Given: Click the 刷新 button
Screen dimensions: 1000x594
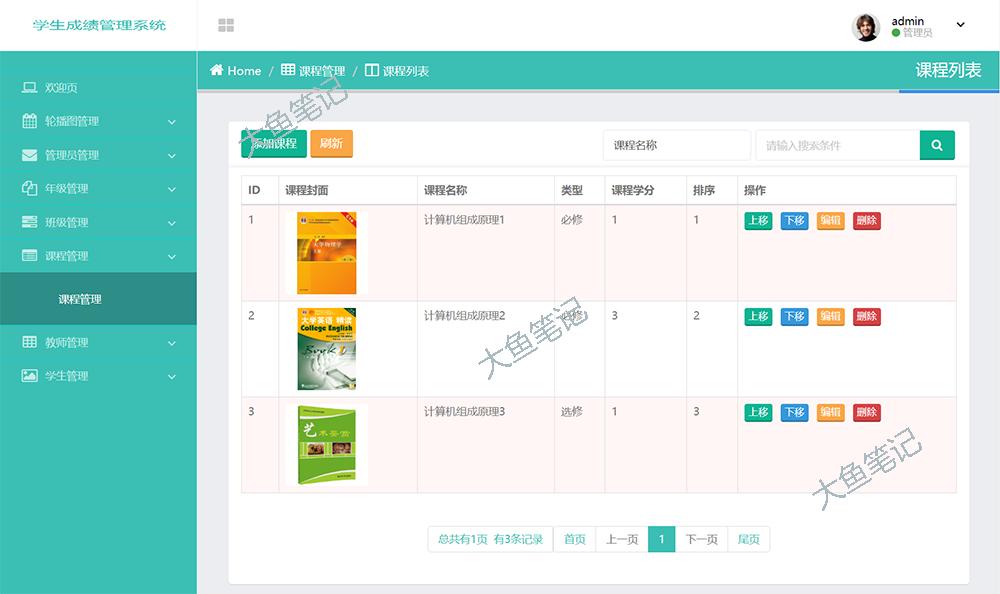Looking at the screenshot, I should (x=331, y=144).
